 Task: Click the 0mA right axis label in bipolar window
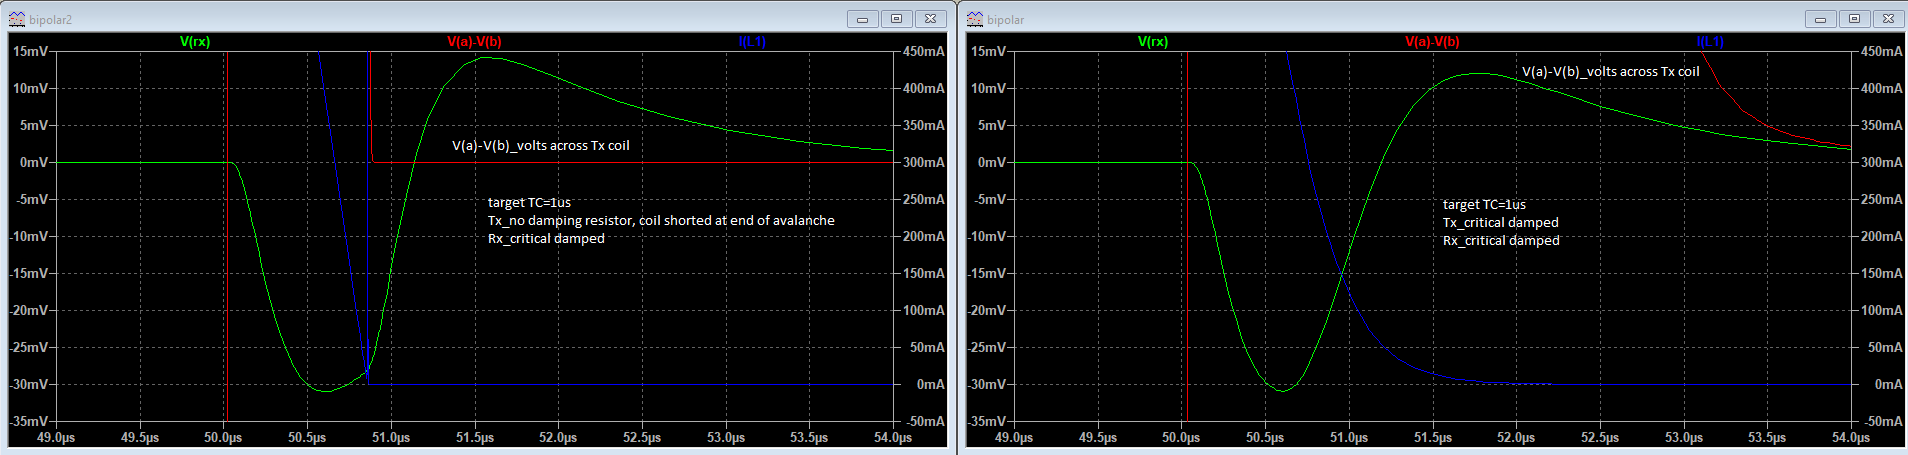[1888, 384]
